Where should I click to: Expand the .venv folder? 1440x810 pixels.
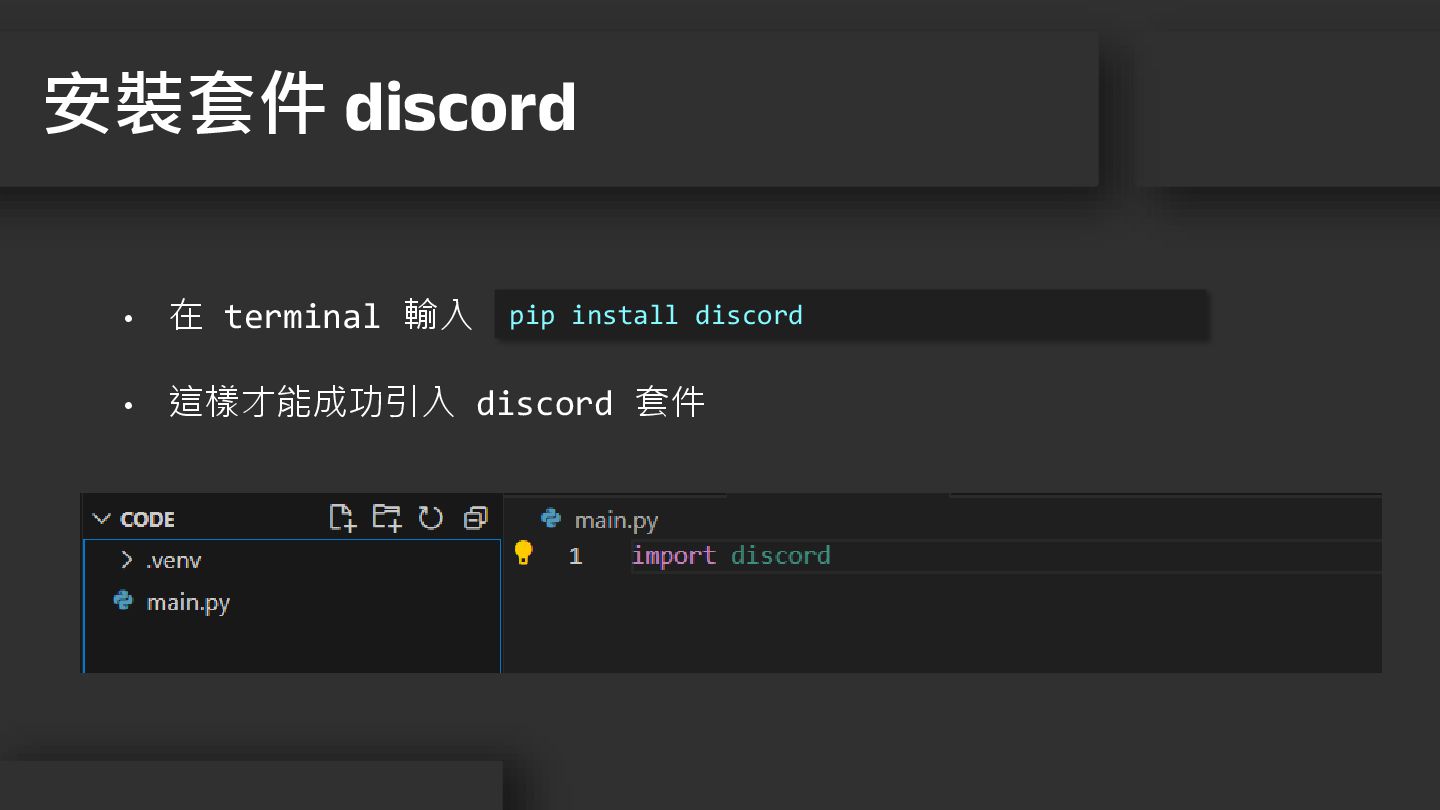127,560
